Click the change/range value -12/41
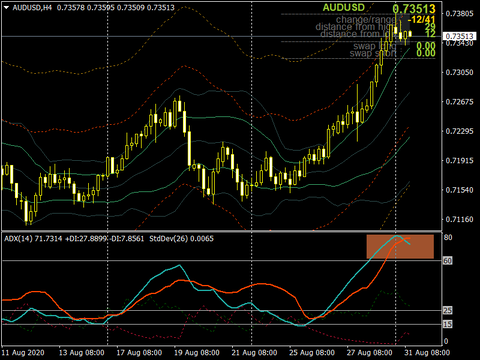 421,19
